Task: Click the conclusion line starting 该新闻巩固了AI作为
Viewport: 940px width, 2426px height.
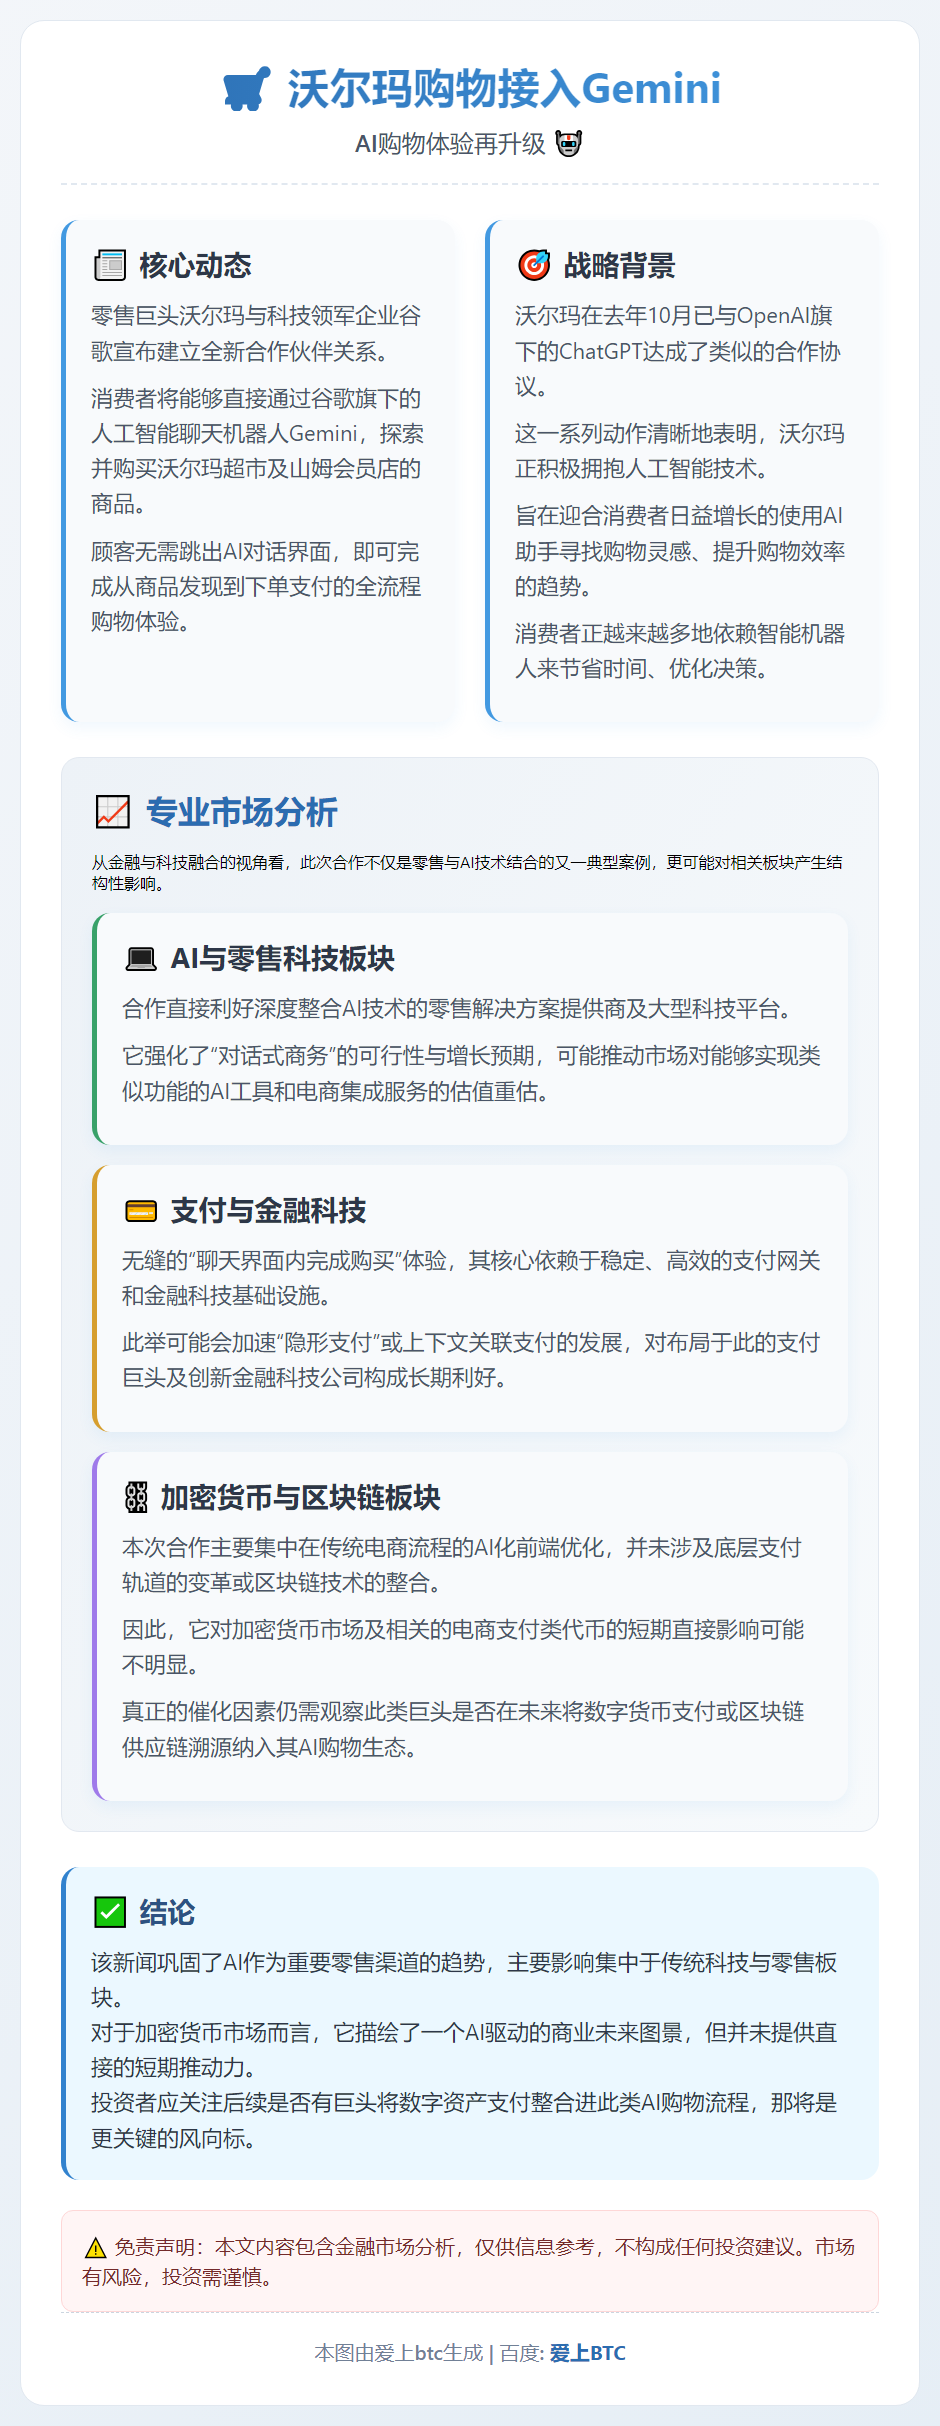Action: coord(464,1980)
